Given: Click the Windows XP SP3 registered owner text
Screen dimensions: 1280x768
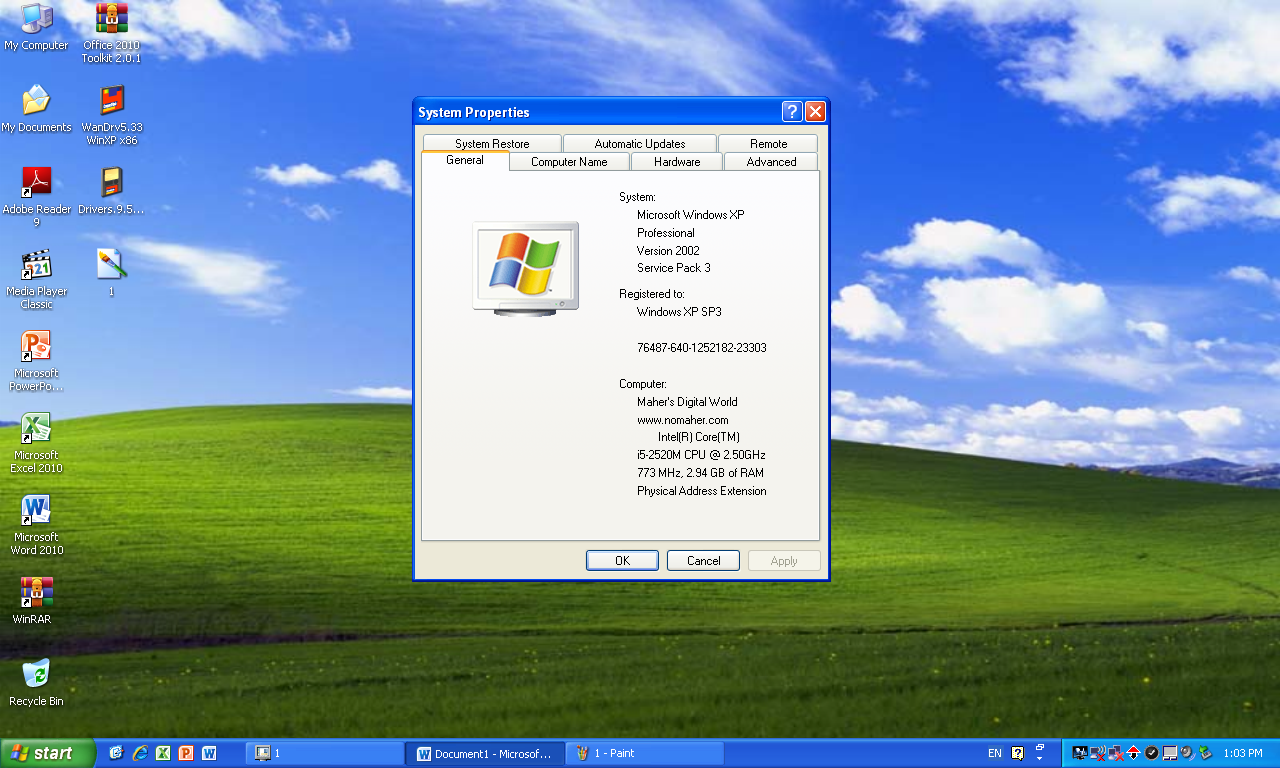Looking at the screenshot, I should [x=679, y=312].
